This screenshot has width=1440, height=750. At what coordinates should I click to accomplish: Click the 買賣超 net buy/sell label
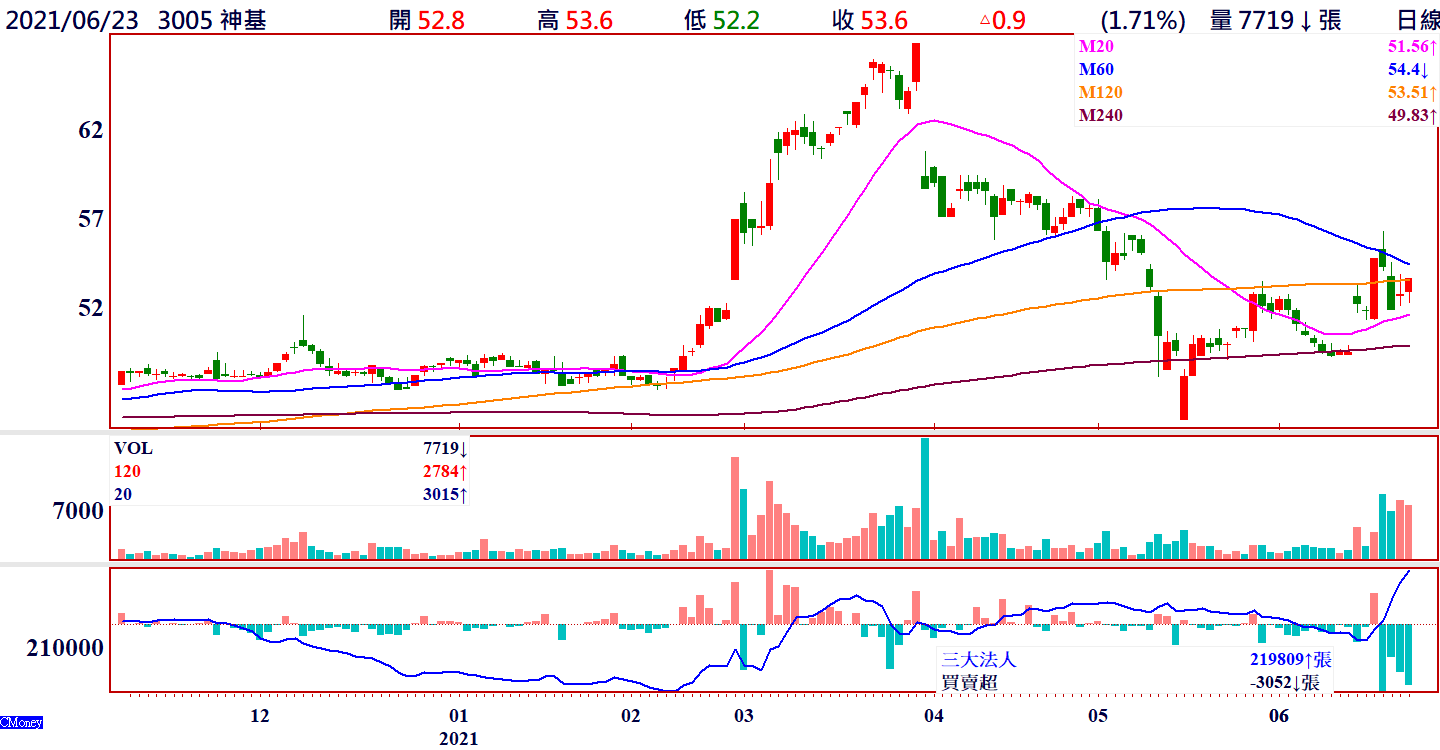pos(969,683)
